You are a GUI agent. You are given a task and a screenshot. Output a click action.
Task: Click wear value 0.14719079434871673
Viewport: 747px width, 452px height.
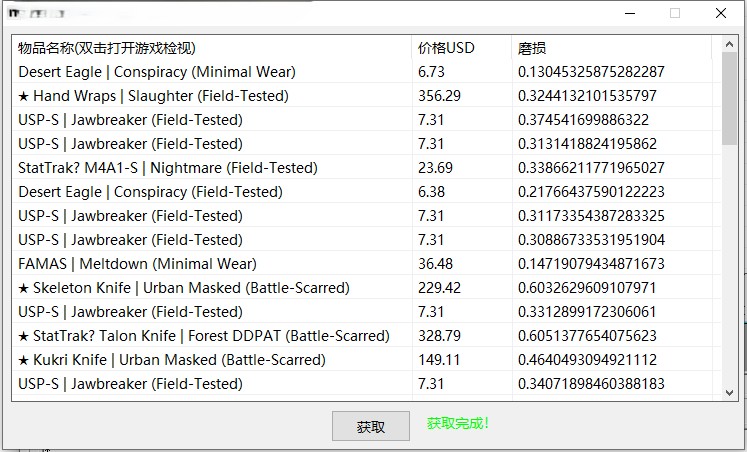click(x=591, y=264)
